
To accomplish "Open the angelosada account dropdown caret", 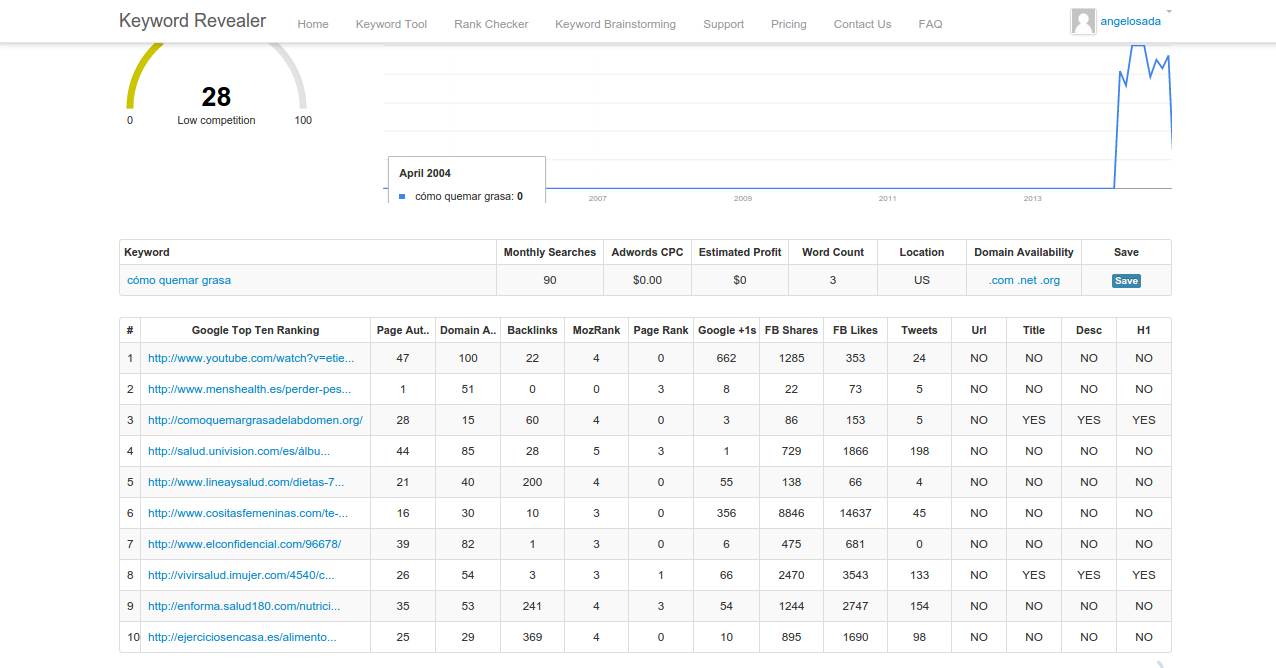I will point(1169,12).
